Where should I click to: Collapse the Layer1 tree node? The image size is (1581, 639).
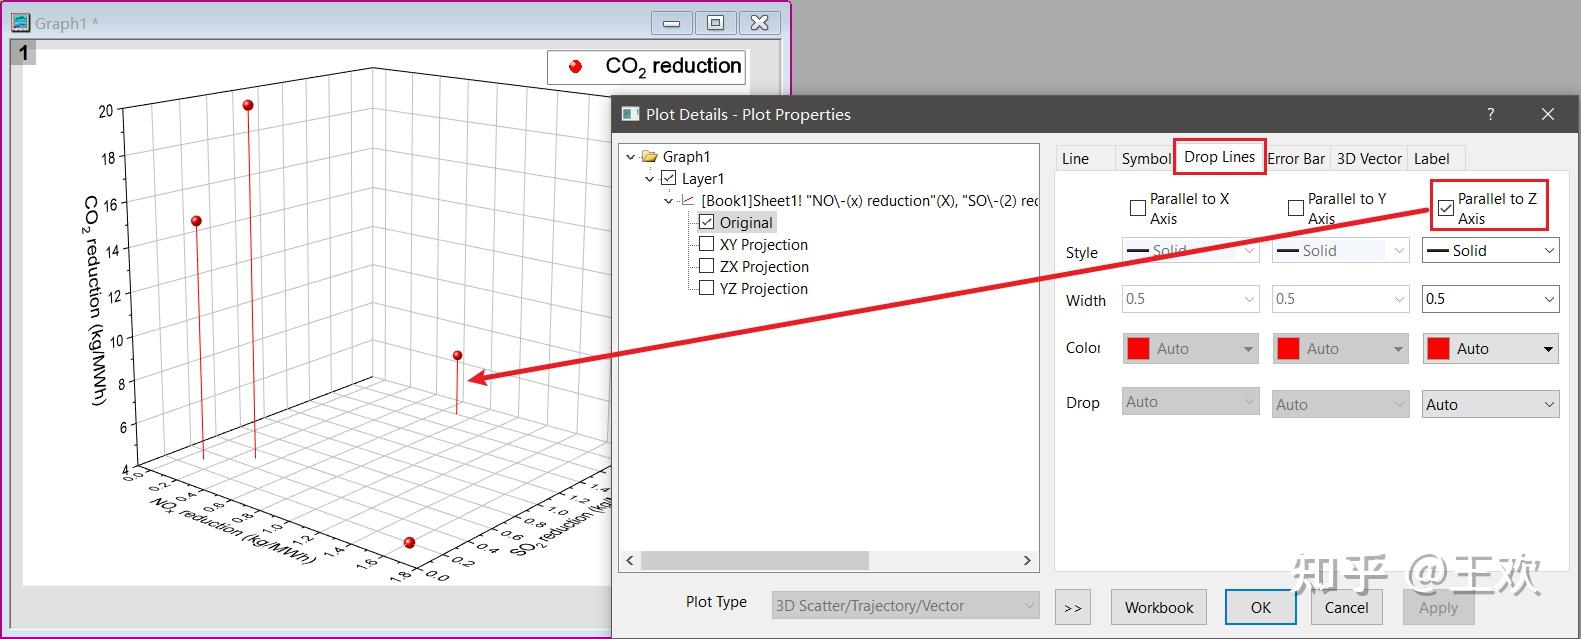point(649,178)
